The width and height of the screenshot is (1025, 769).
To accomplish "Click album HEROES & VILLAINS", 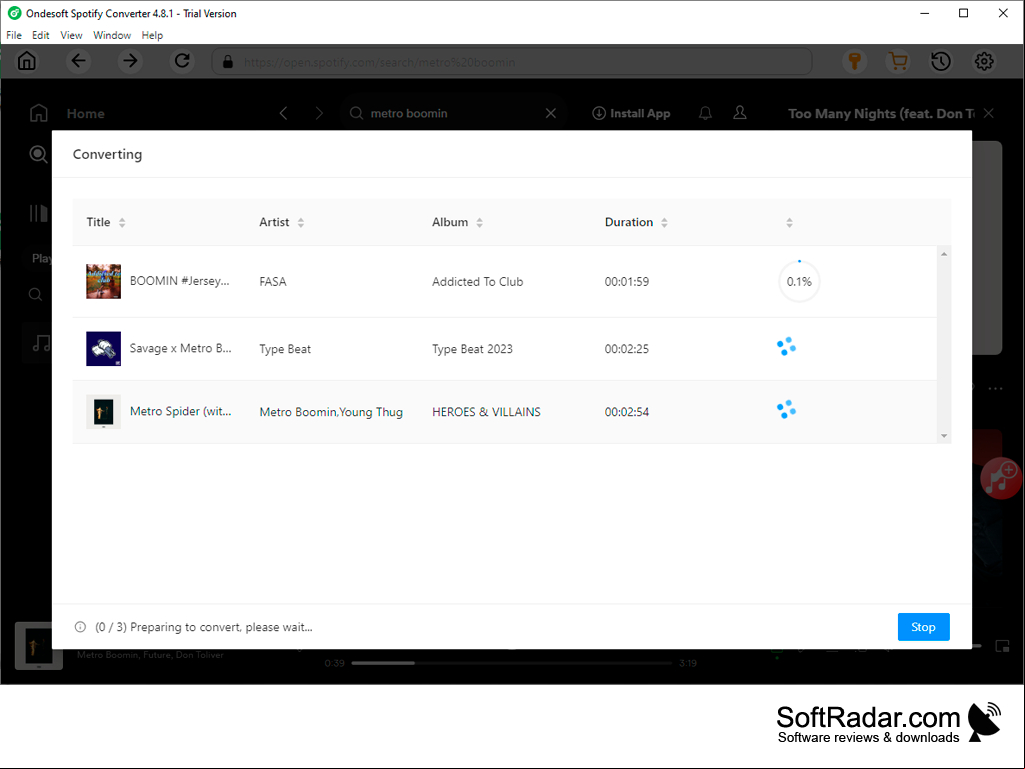I will coord(486,412).
